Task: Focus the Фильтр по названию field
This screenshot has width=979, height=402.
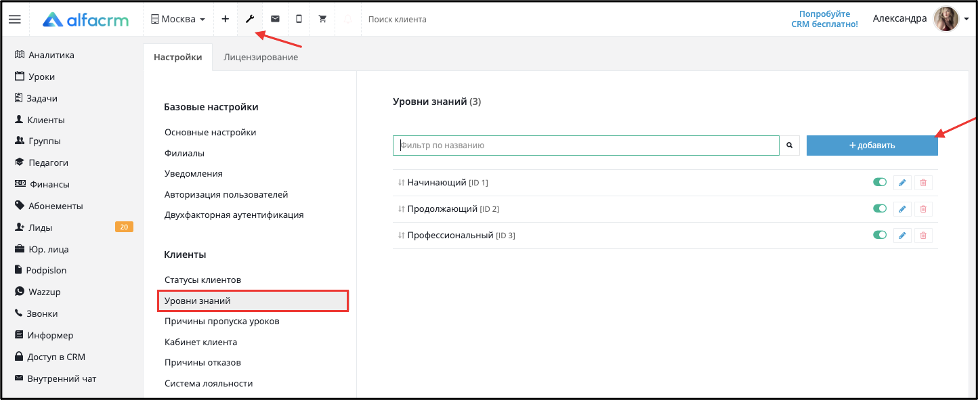Action: point(586,145)
